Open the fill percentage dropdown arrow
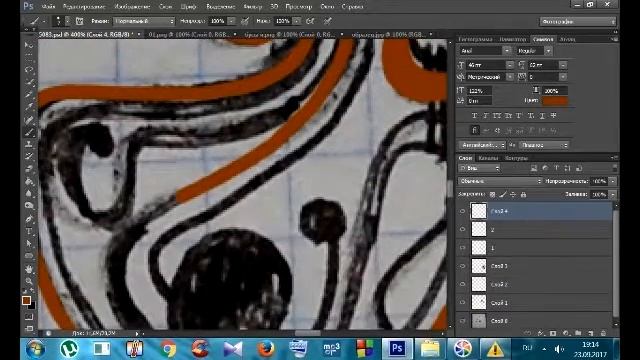 click(x=613, y=195)
